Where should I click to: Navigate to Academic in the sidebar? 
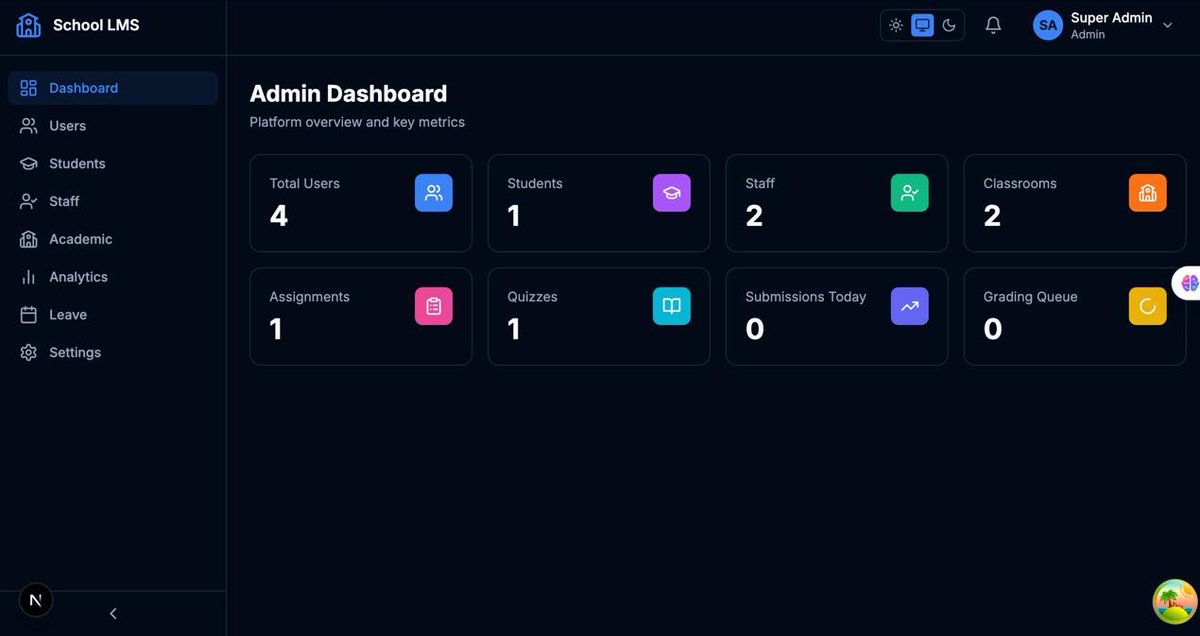tap(113, 239)
